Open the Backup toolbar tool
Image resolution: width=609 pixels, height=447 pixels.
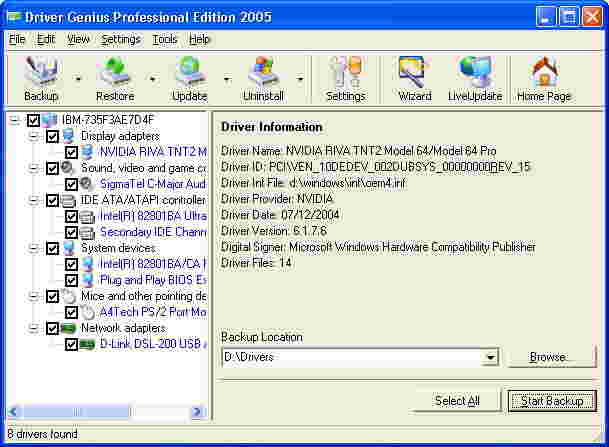coord(41,80)
